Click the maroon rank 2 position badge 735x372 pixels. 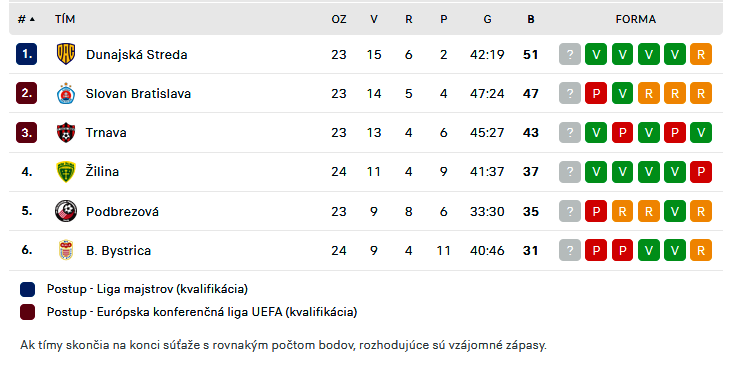point(26,93)
